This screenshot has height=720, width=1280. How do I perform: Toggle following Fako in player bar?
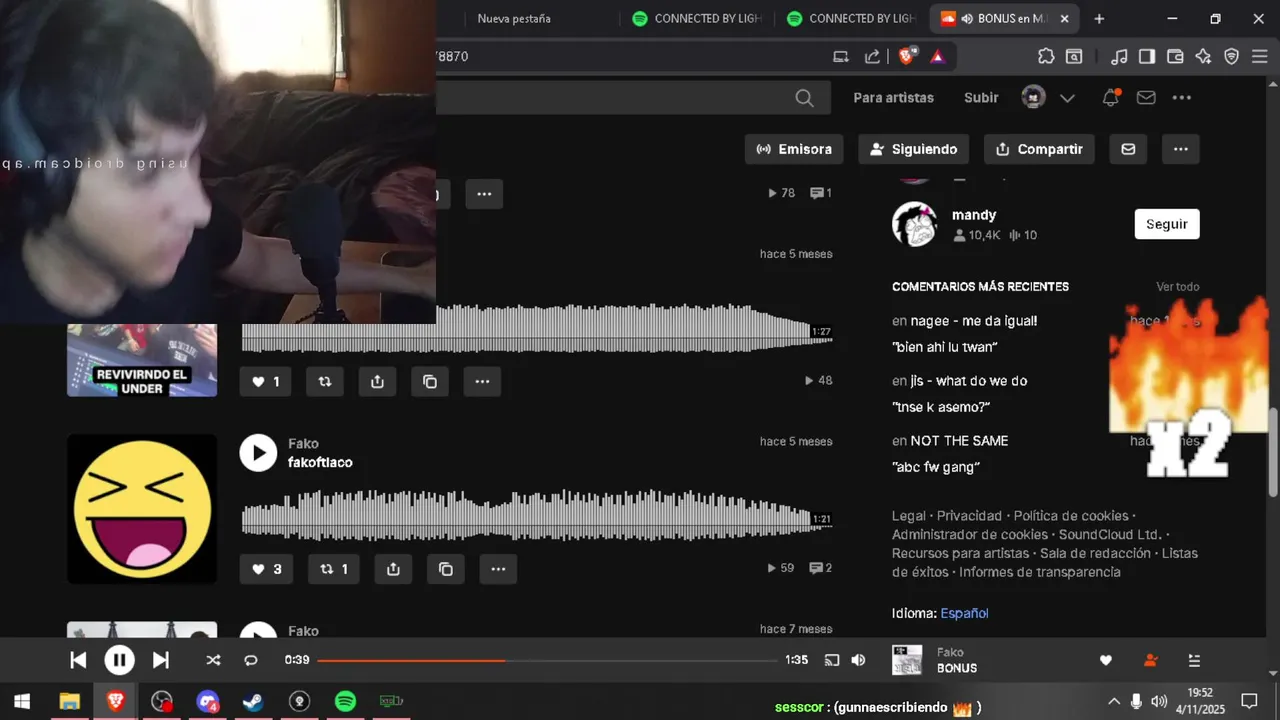(1150, 660)
